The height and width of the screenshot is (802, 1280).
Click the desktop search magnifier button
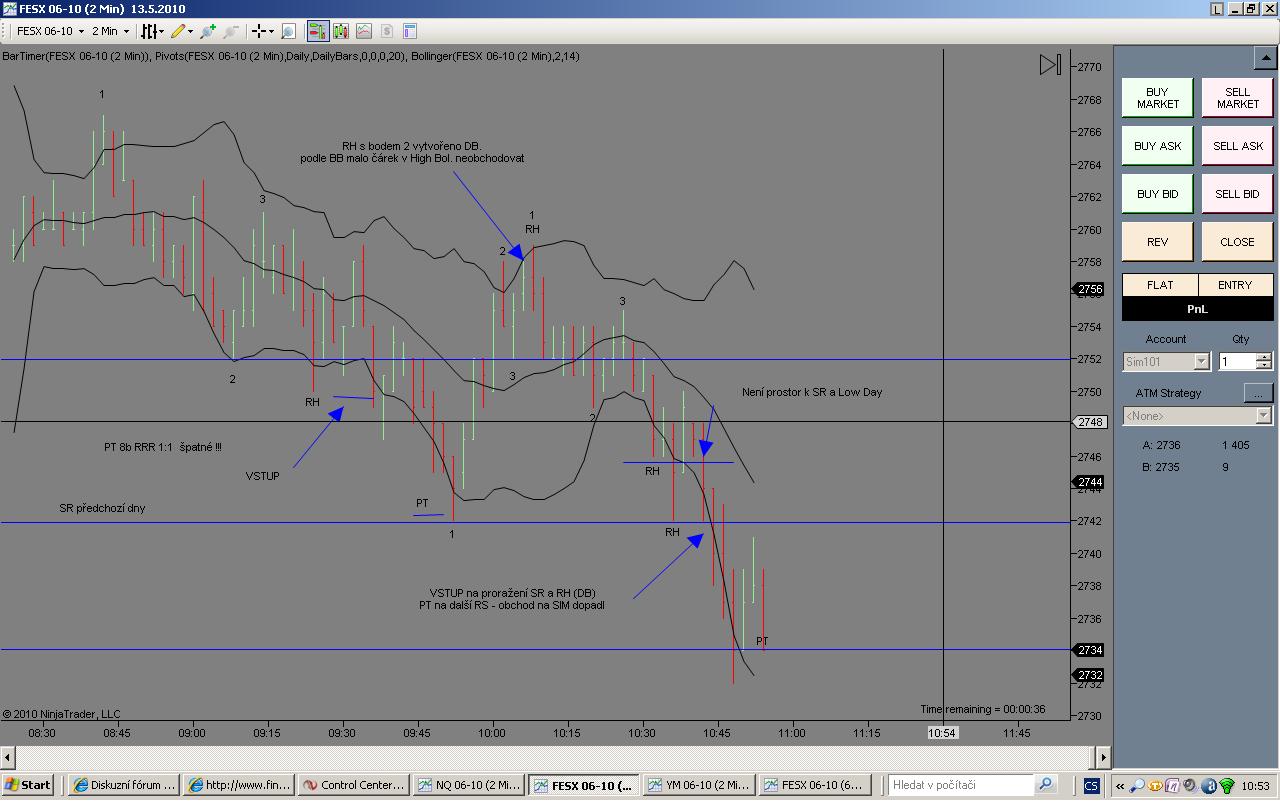pyautogui.click(x=1046, y=785)
